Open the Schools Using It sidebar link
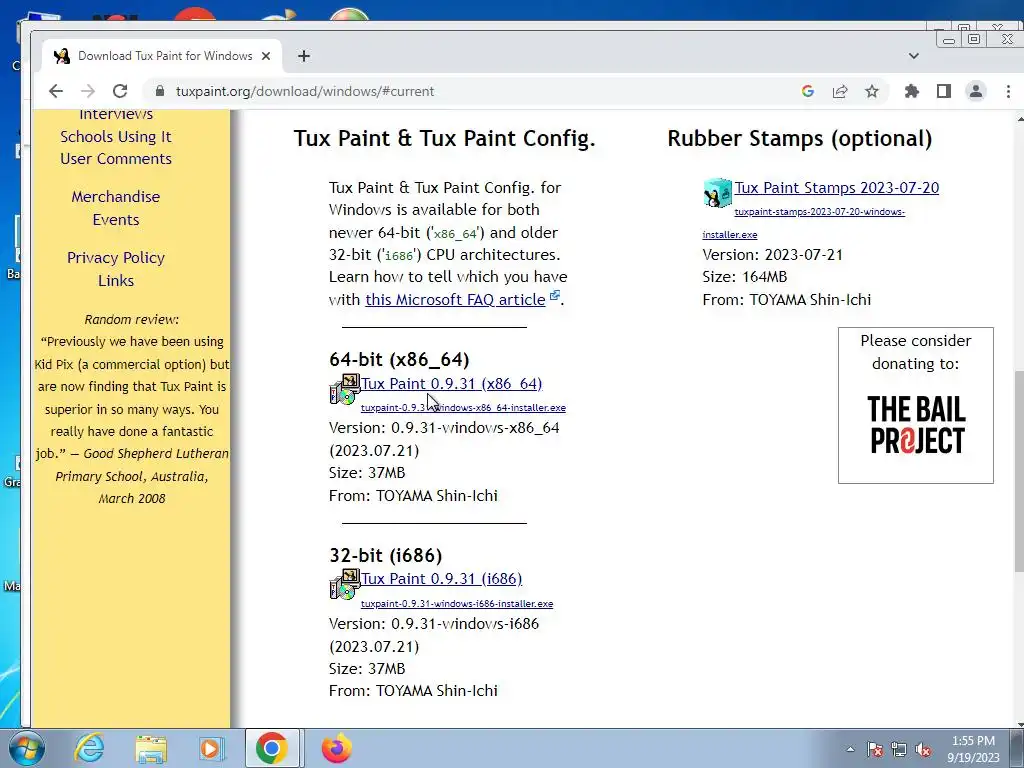 (116, 136)
